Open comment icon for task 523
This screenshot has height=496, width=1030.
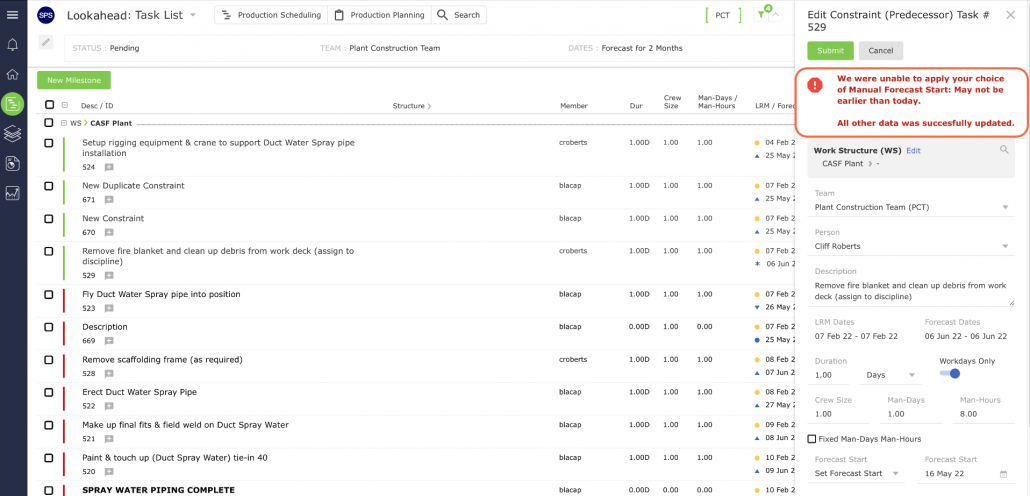(110, 308)
